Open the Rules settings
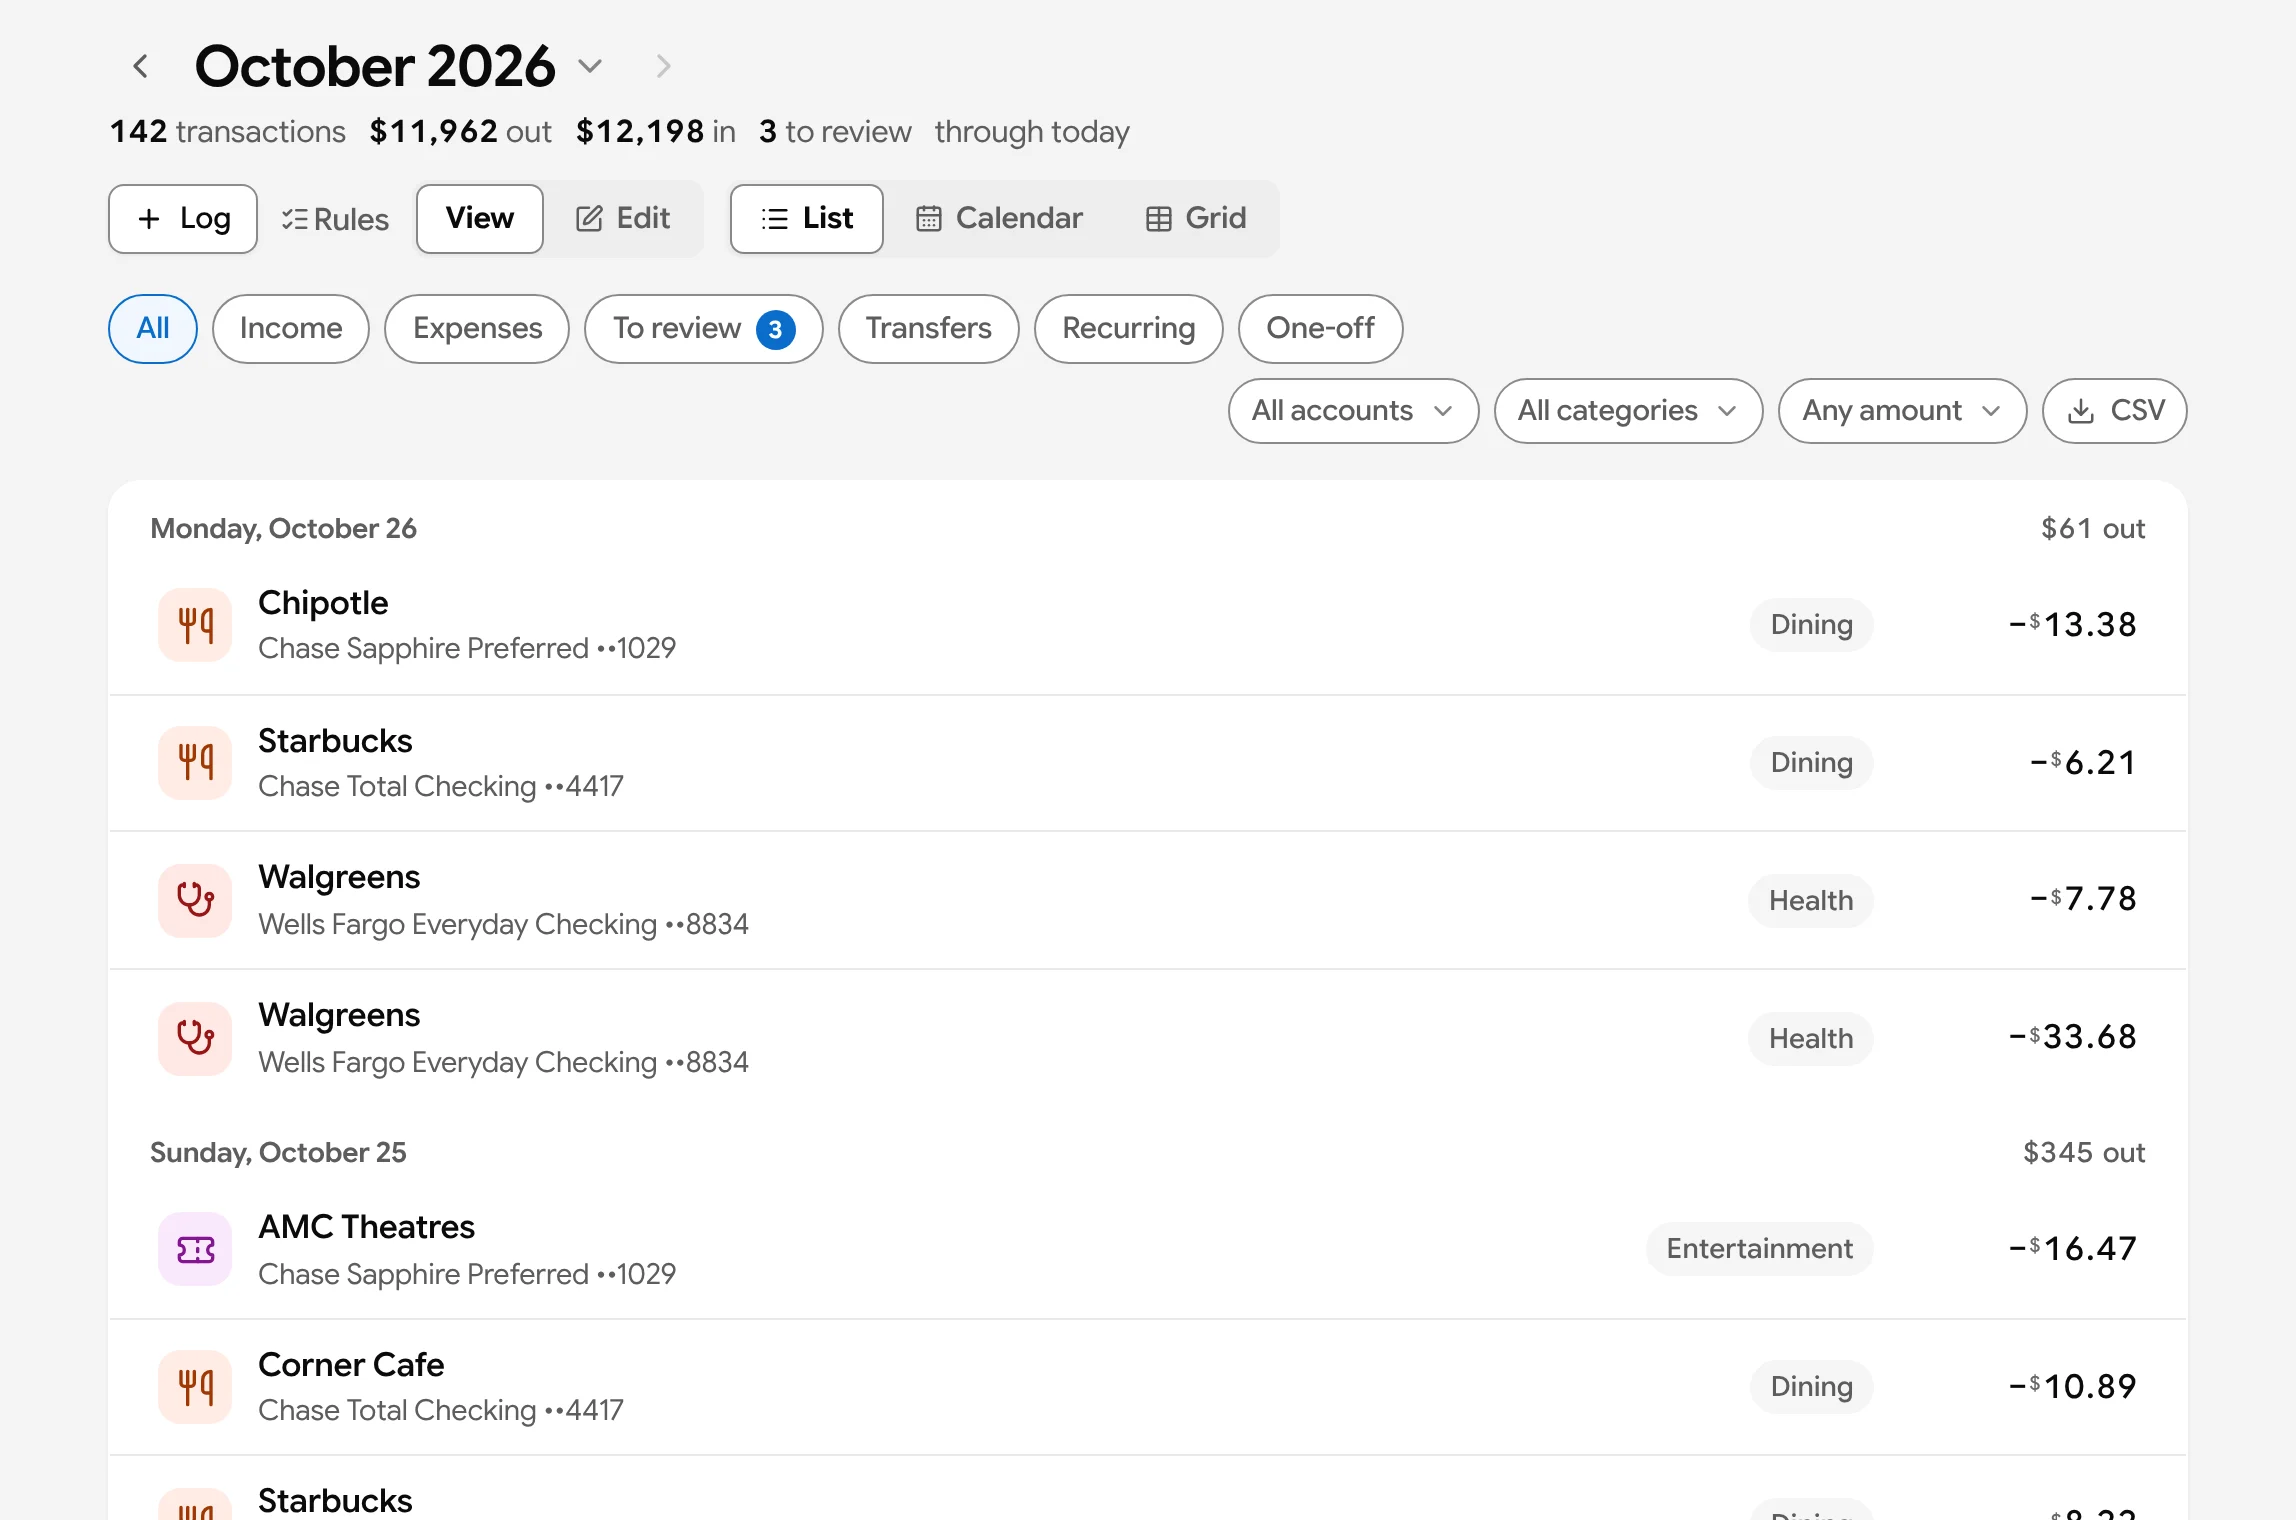Image resolution: width=2296 pixels, height=1520 pixels. (x=334, y=219)
